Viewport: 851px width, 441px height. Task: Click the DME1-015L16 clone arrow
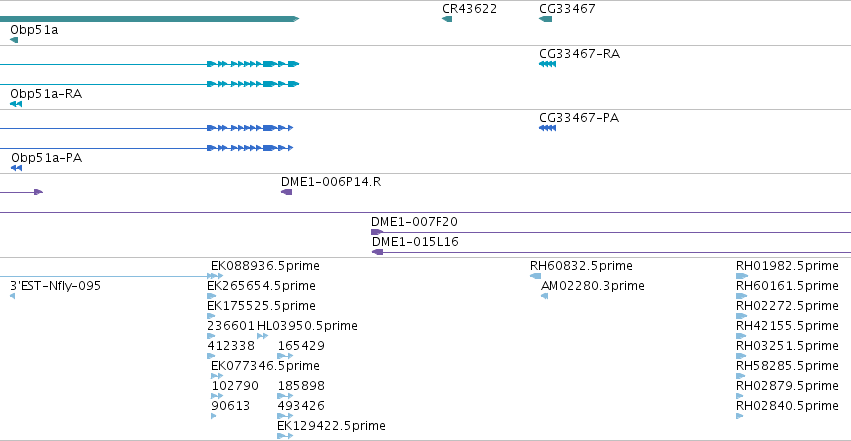[378, 252]
